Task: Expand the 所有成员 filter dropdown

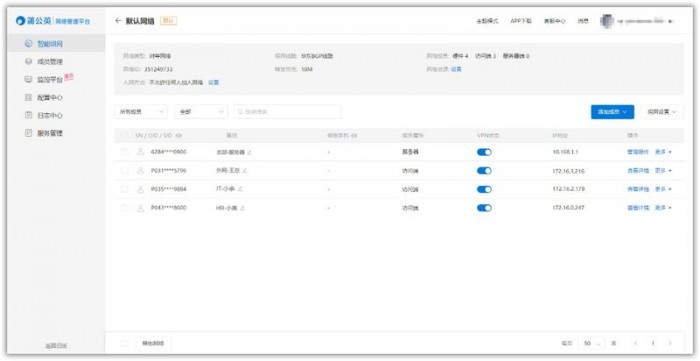Action: (141, 112)
